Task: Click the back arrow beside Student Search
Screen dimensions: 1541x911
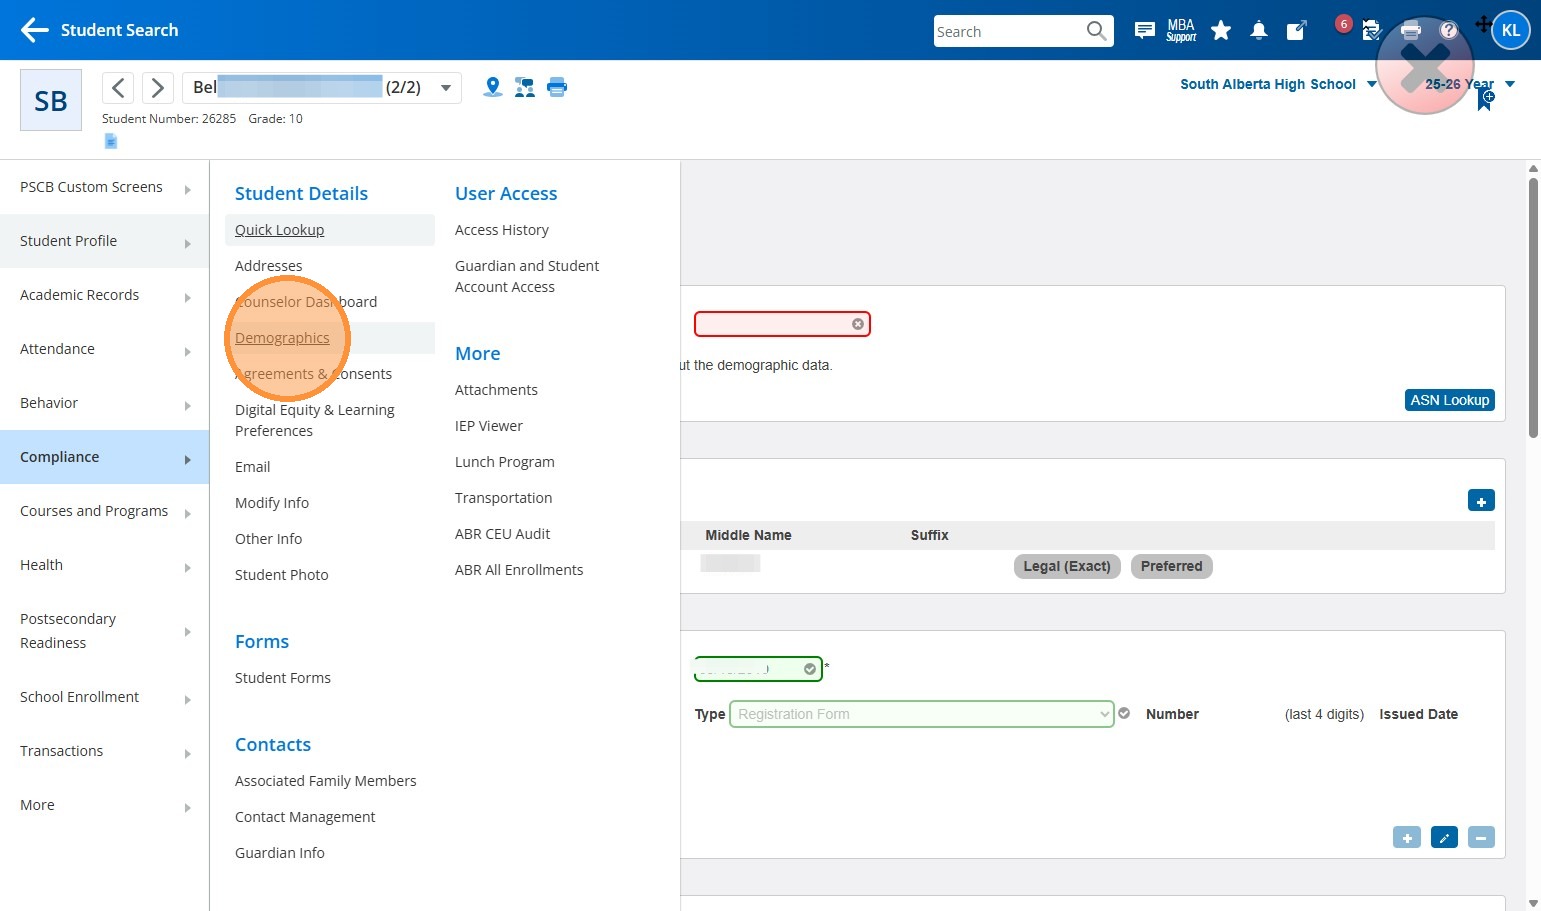Action: click(x=34, y=30)
